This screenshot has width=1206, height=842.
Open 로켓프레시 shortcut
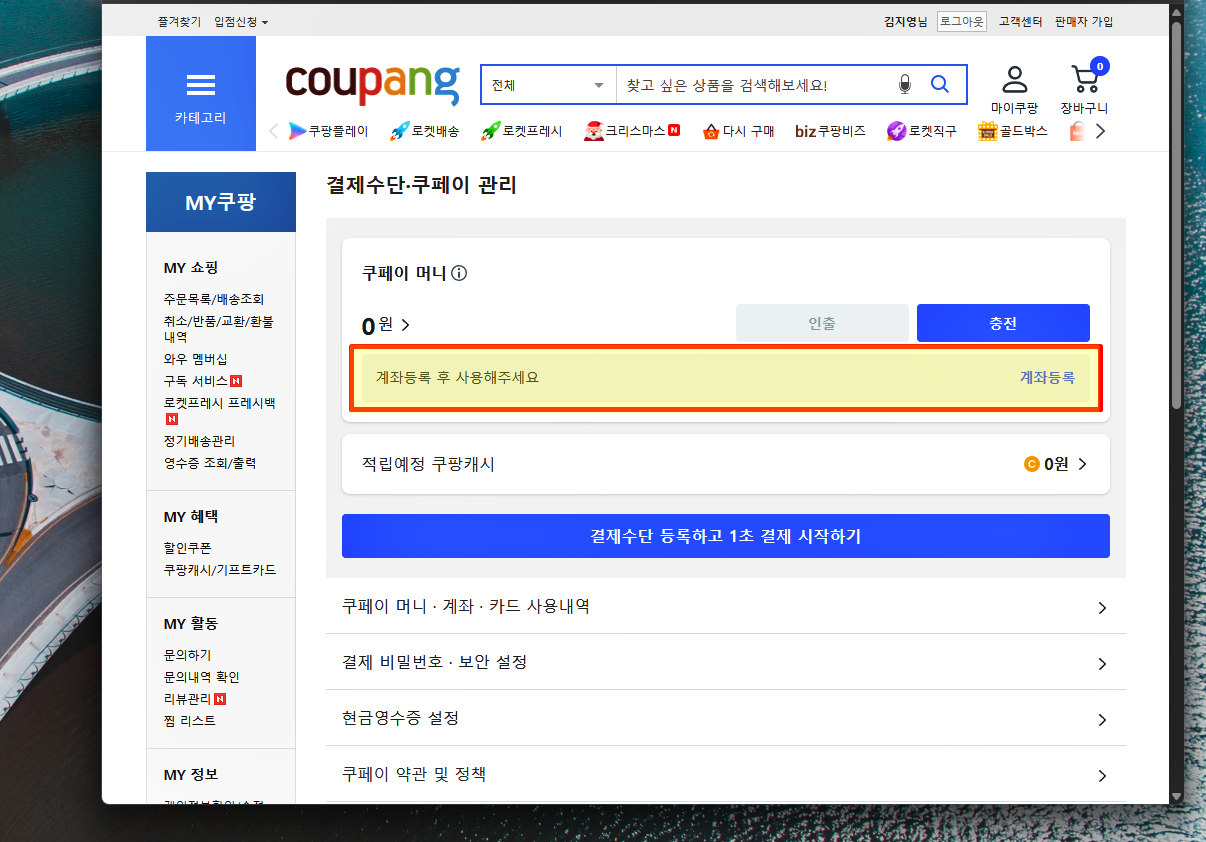(x=521, y=131)
